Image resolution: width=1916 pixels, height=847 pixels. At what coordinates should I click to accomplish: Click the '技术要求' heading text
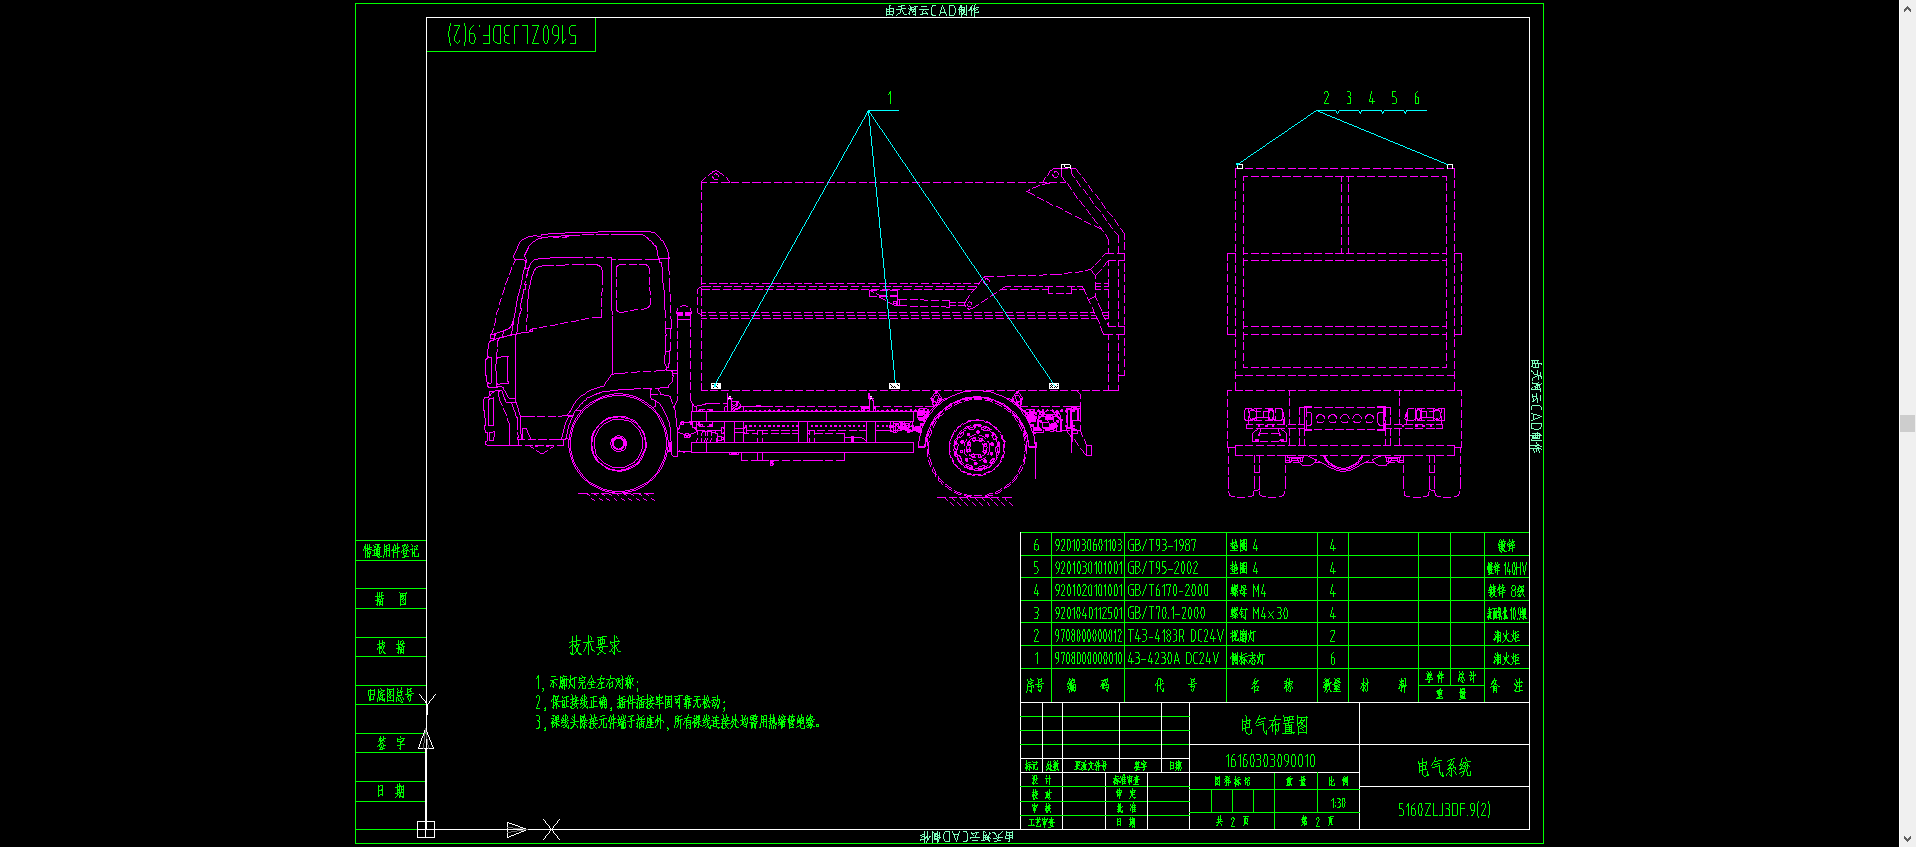[x=595, y=646]
